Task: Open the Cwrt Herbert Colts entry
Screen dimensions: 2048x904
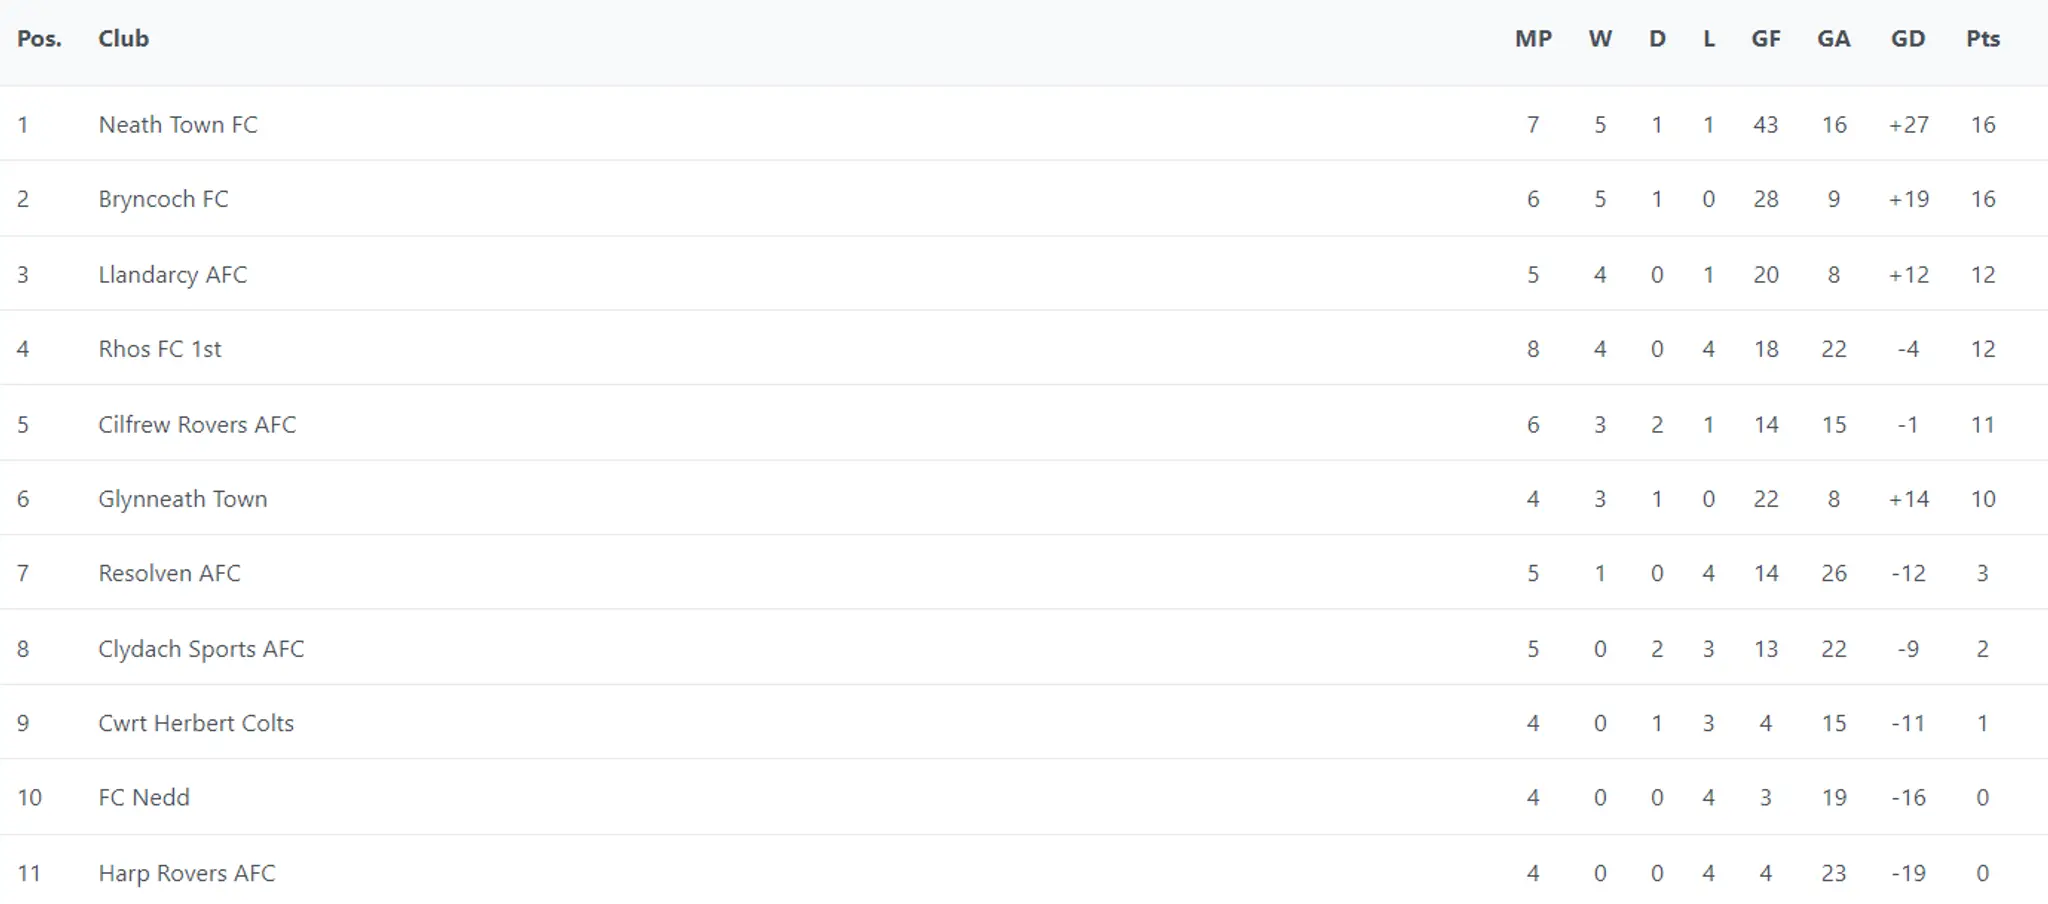Action: coord(196,723)
